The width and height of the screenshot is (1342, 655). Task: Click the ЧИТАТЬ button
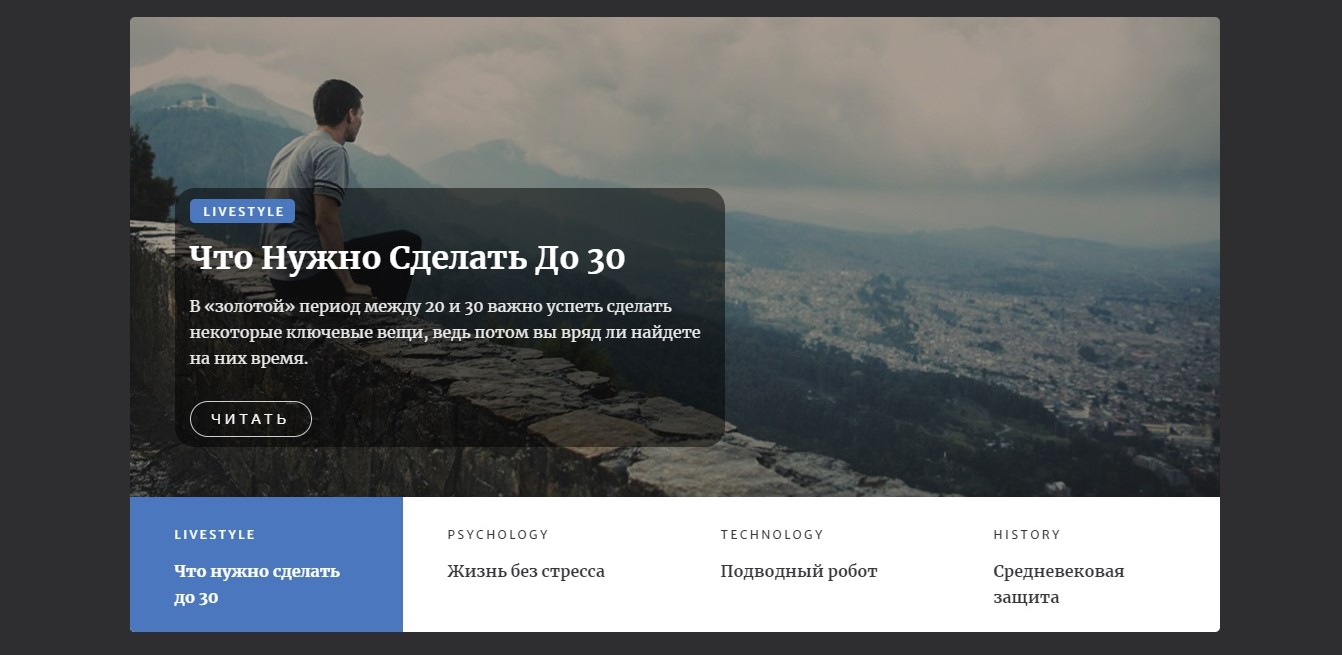pos(251,419)
